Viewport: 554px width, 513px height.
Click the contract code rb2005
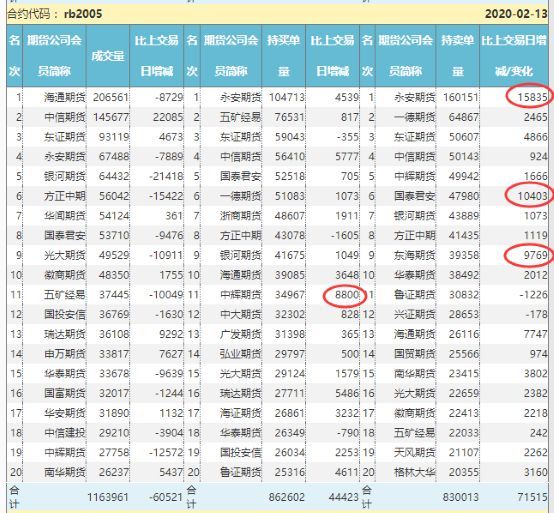tap(83, 14)
